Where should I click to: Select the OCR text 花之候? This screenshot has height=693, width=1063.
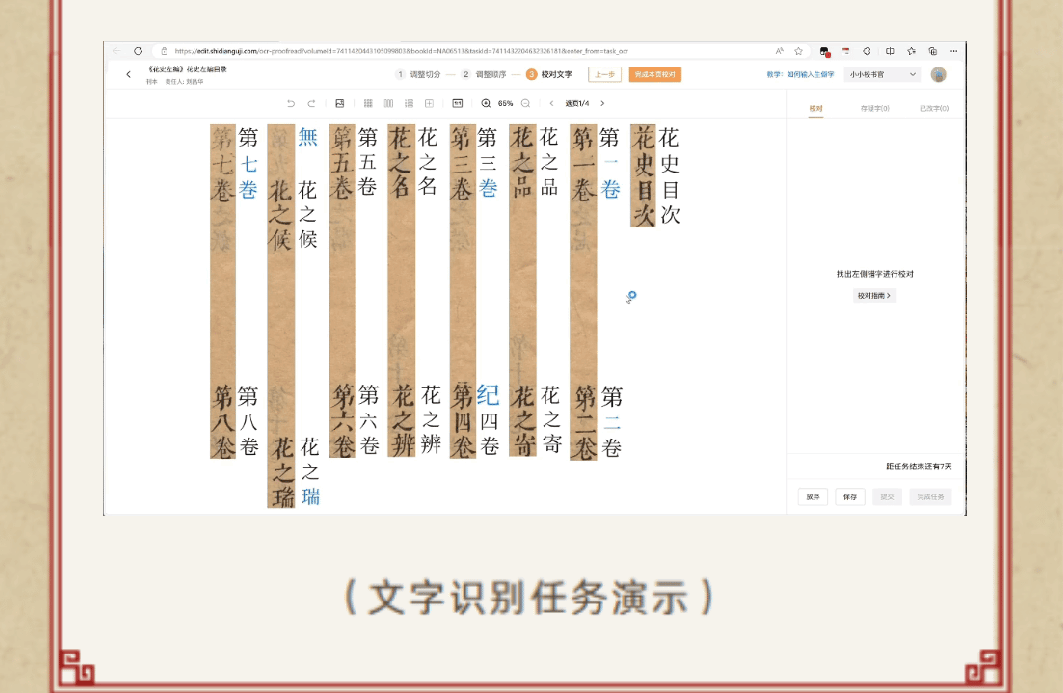308,214
